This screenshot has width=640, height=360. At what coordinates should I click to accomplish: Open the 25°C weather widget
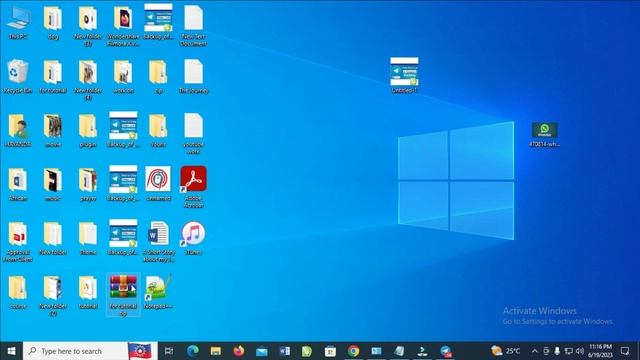coord(506,351)
